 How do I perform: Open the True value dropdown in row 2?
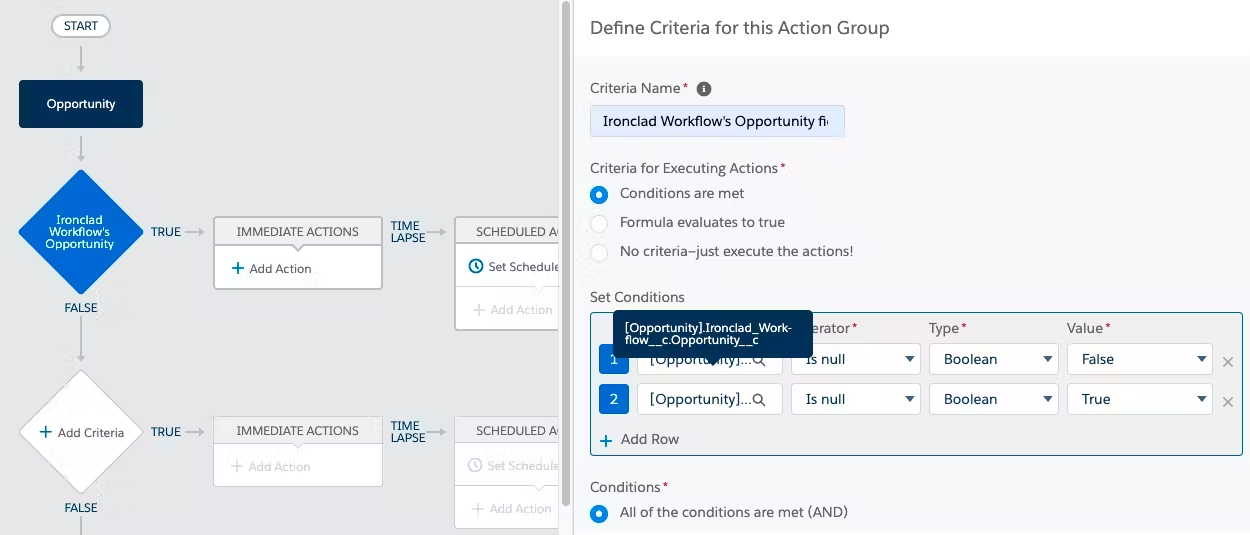1140,399
